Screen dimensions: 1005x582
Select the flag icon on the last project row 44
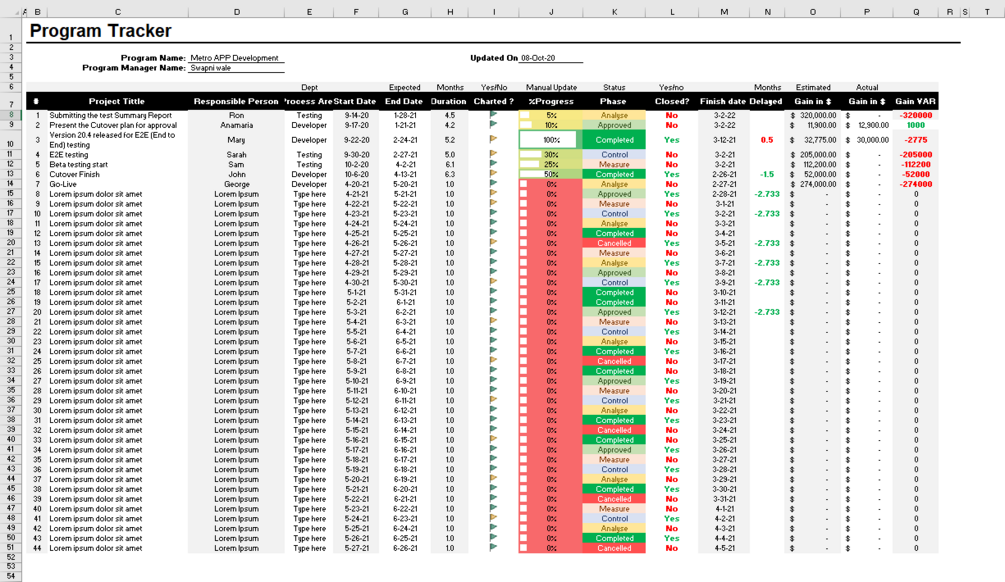[491, 547]
